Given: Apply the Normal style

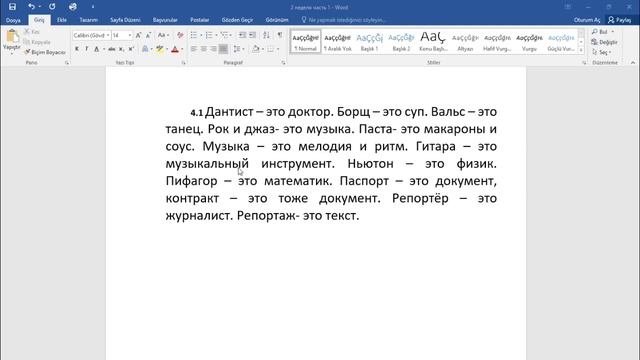Looking at the screenshot, I should (x=305, y=42).
